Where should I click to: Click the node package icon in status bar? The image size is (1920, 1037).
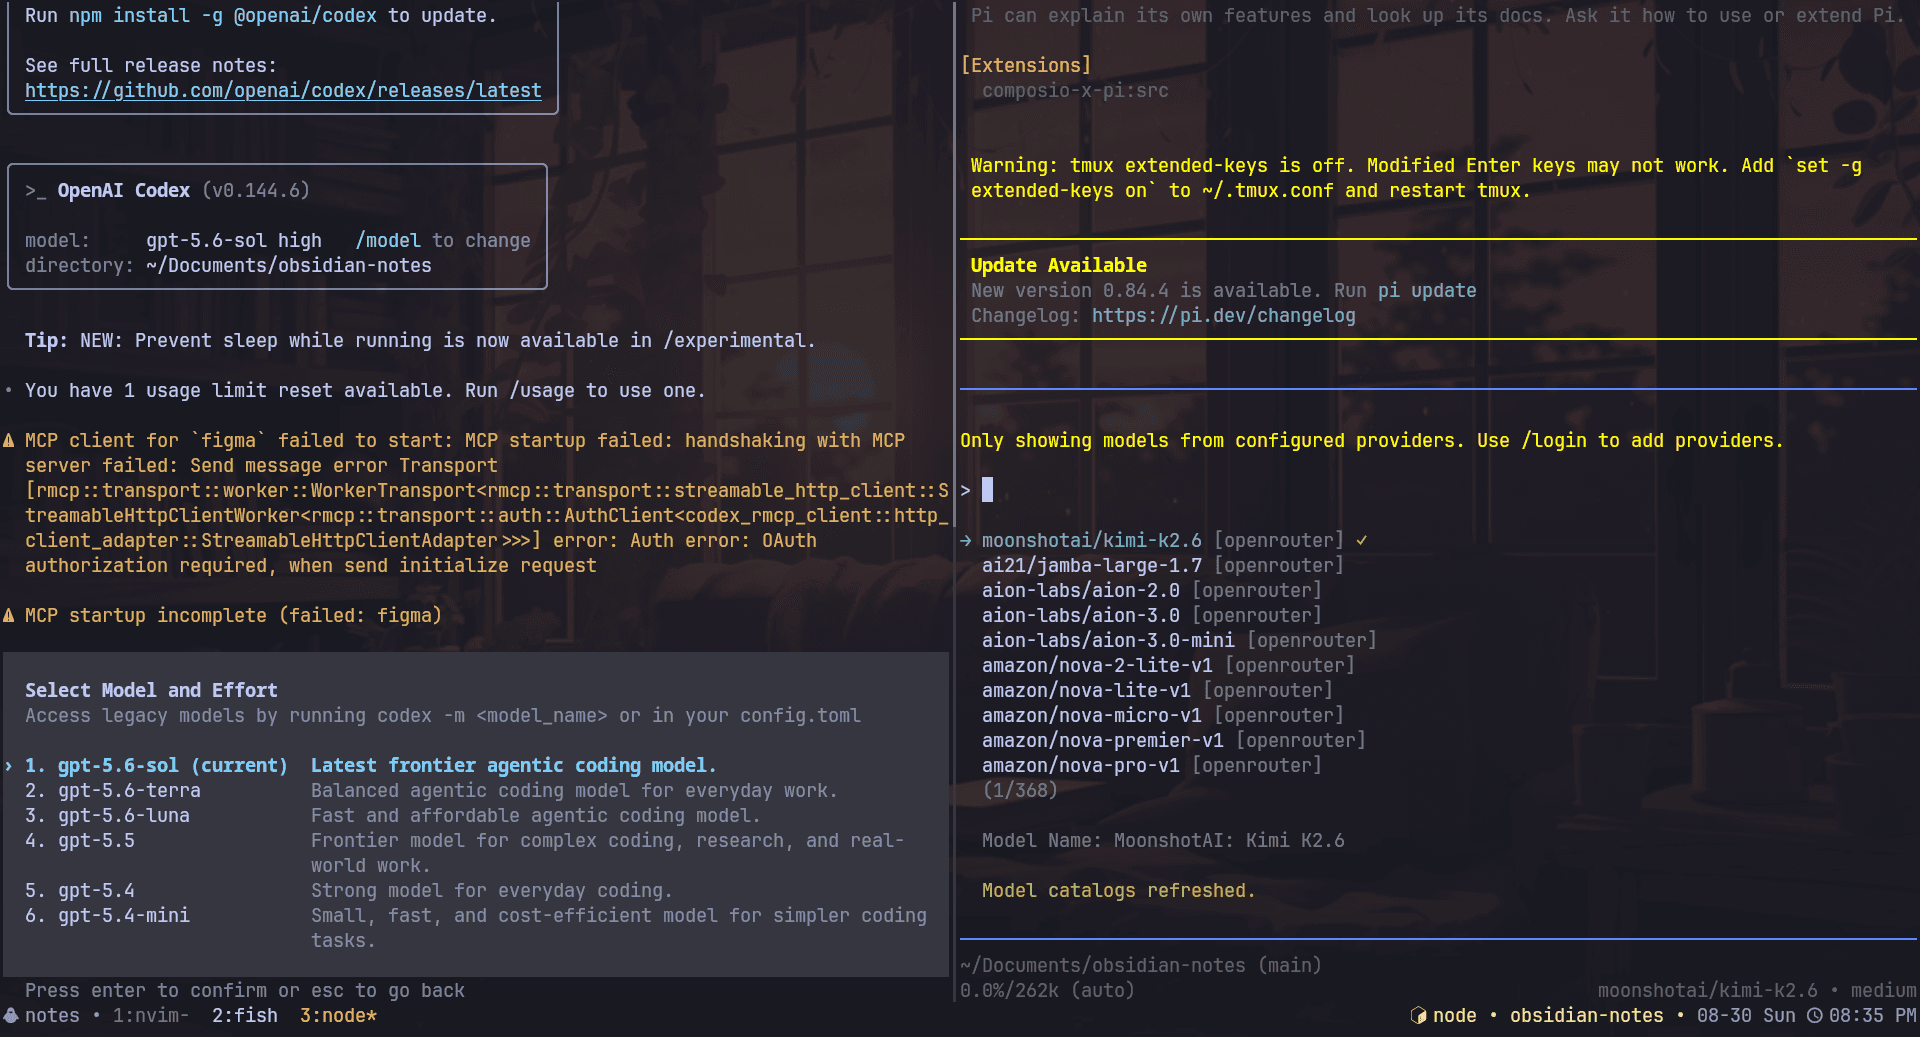pos(1418,1016)
